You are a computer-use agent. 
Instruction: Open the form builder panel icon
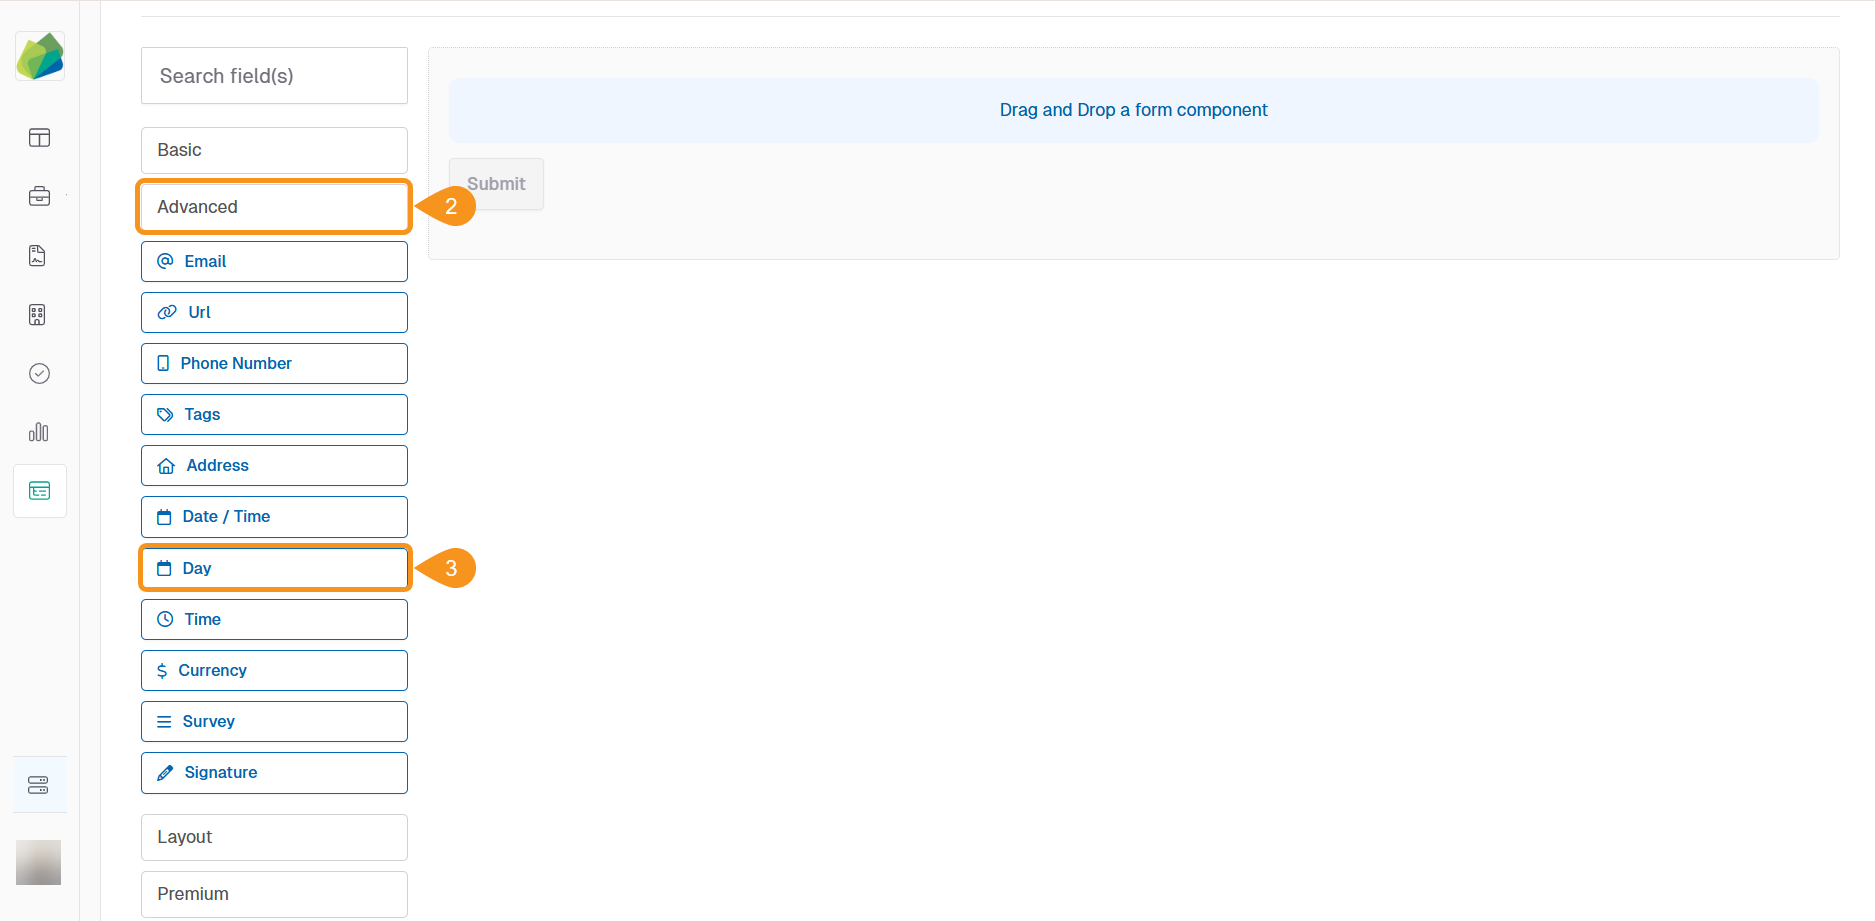coord(39,490)
